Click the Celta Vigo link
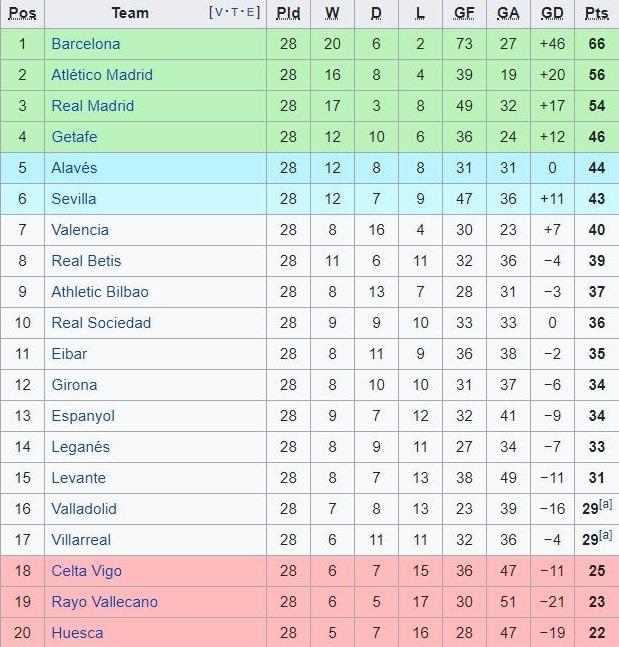The width and height of the screenshot is (619, 647). [86, 571]
